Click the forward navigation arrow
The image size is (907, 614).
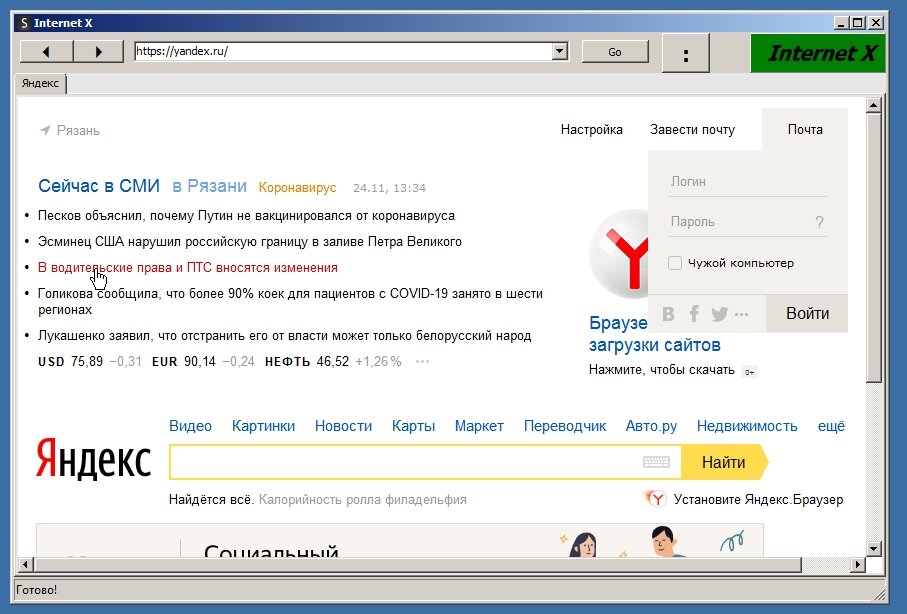point(97,52)
